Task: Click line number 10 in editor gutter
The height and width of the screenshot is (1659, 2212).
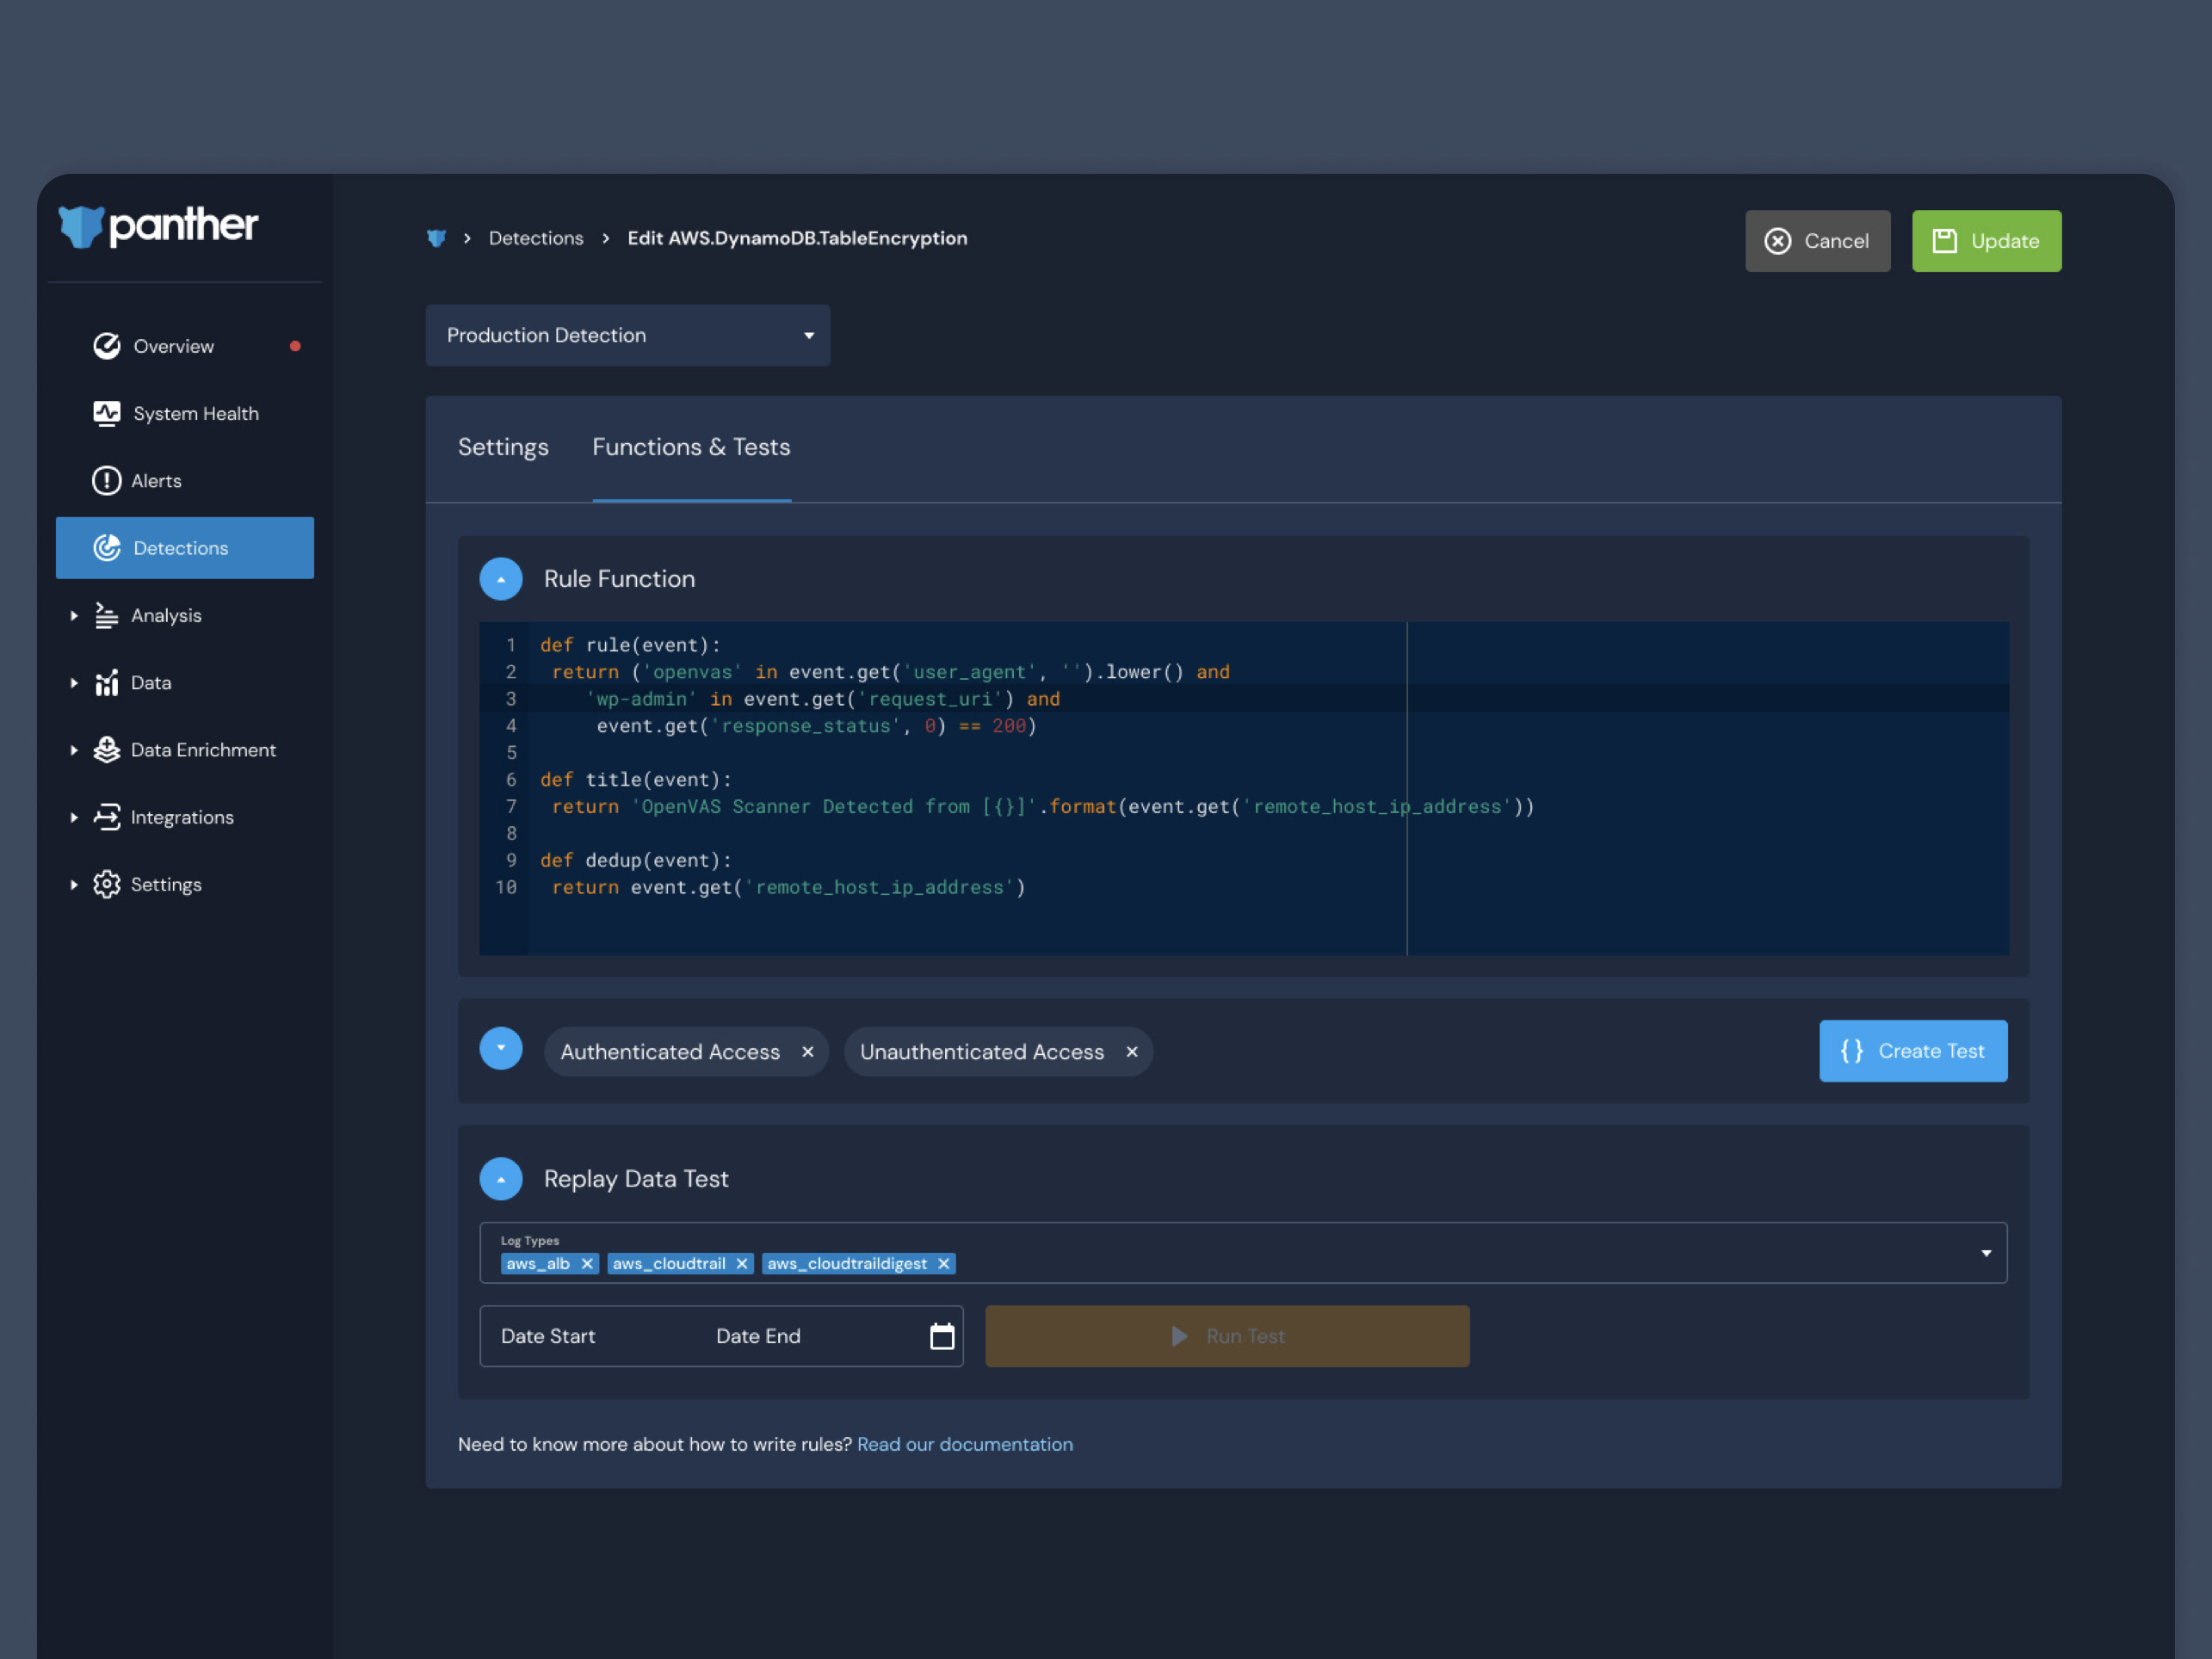Action: click(x=506, y=887)
